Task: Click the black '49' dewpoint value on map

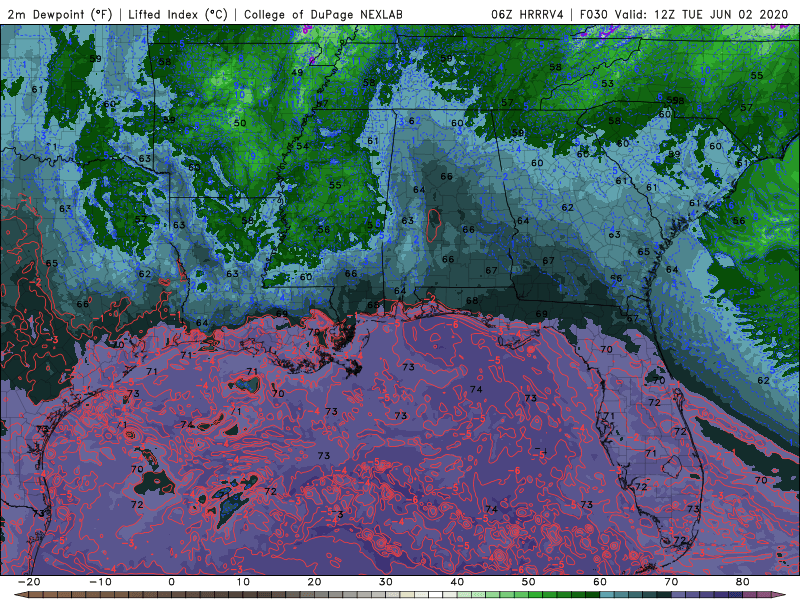Action: (297, 72)
